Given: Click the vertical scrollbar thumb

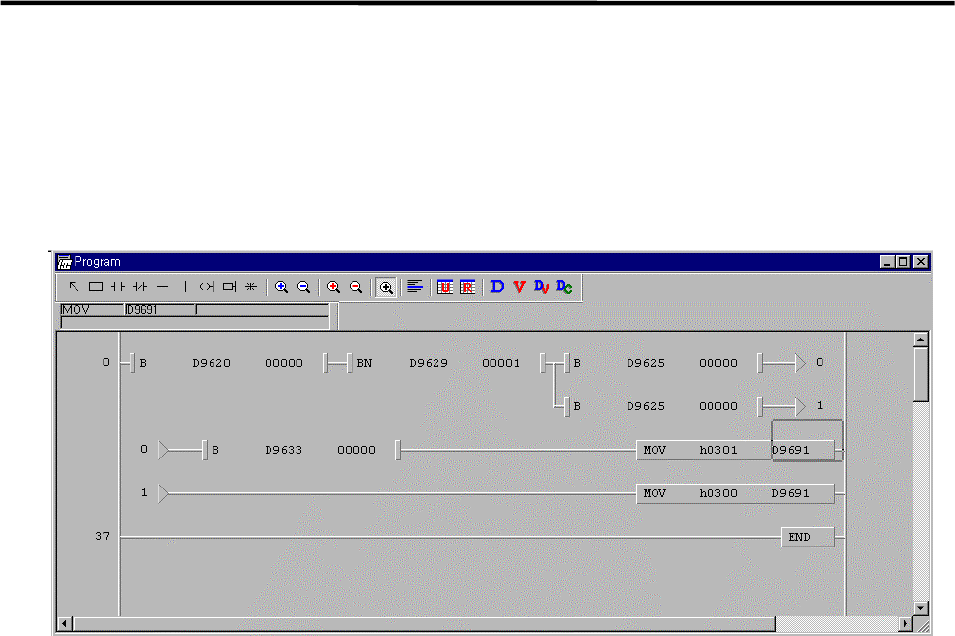Looking at the screenshot, I should (x=921, y=374).
